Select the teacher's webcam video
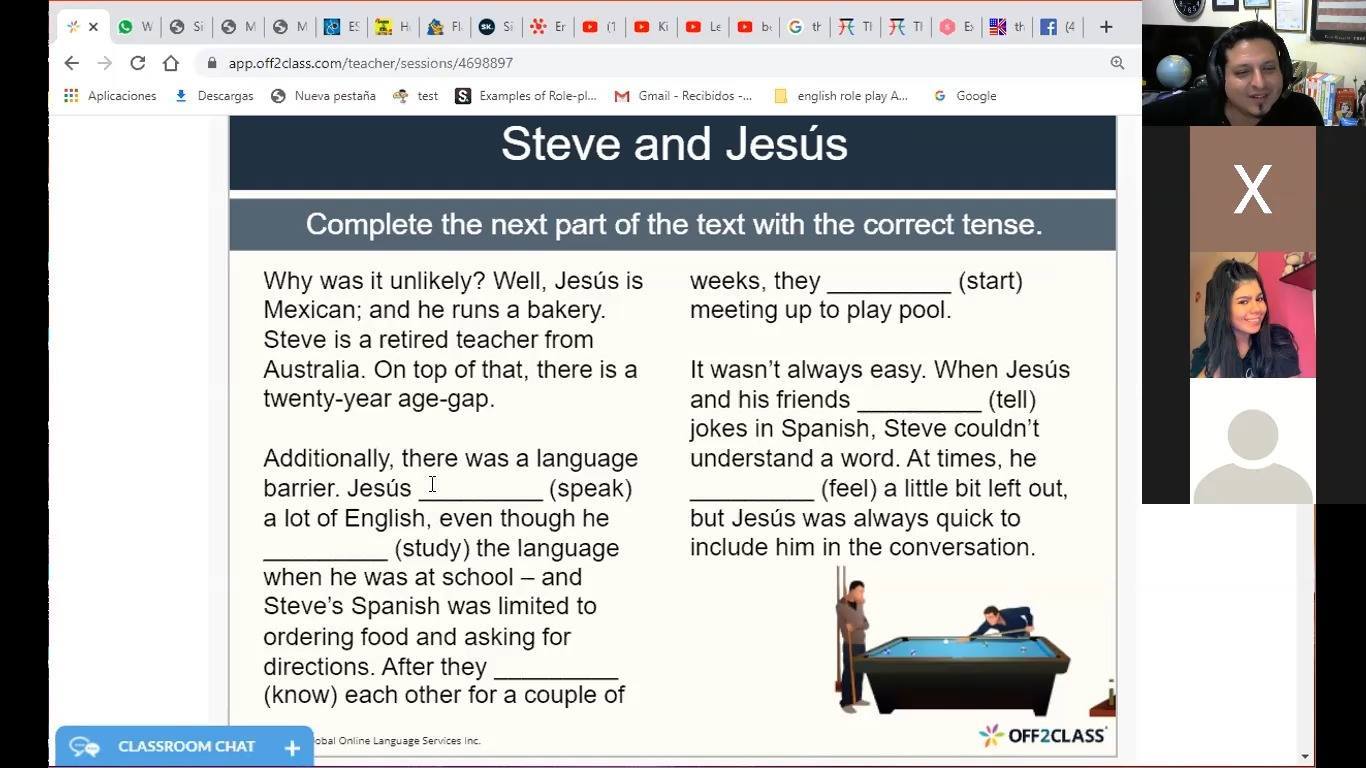Image resolution: width=1366 pixels, height=768 pixels. [1253, 63]
